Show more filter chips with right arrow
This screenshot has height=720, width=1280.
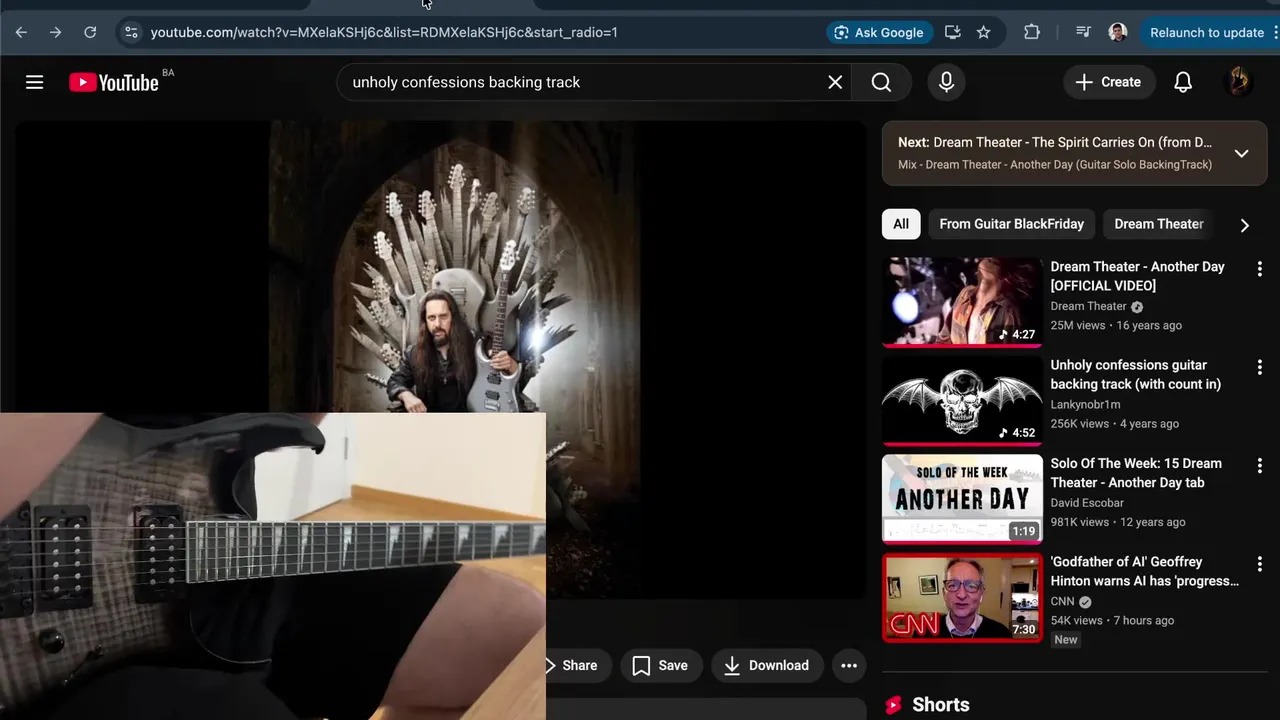point(1244,225)
